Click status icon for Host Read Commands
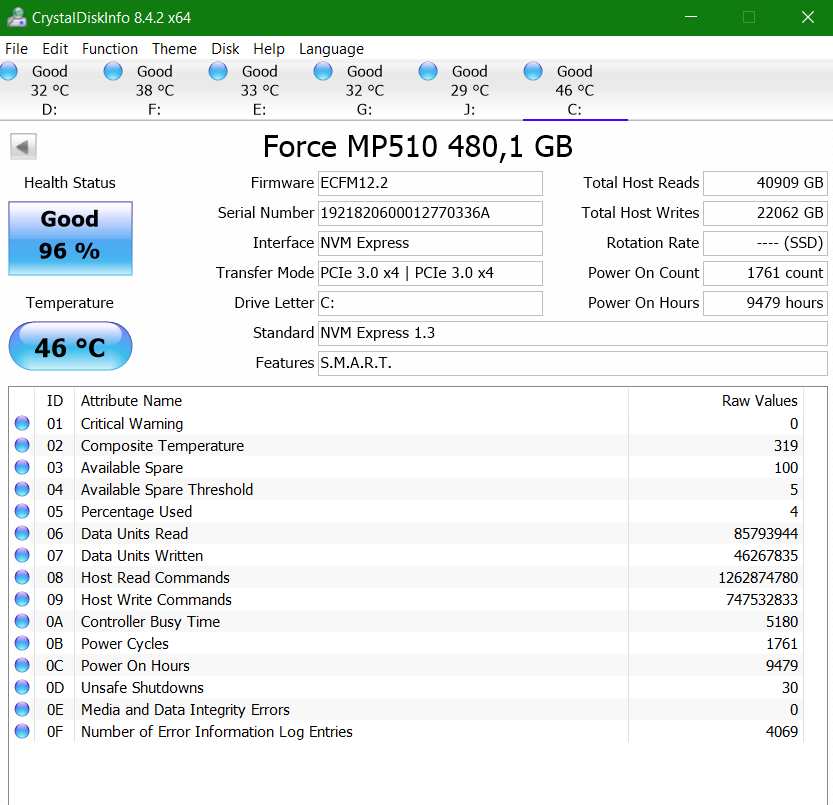The height and width of the screenshot is (805, 833). (22, 577)
